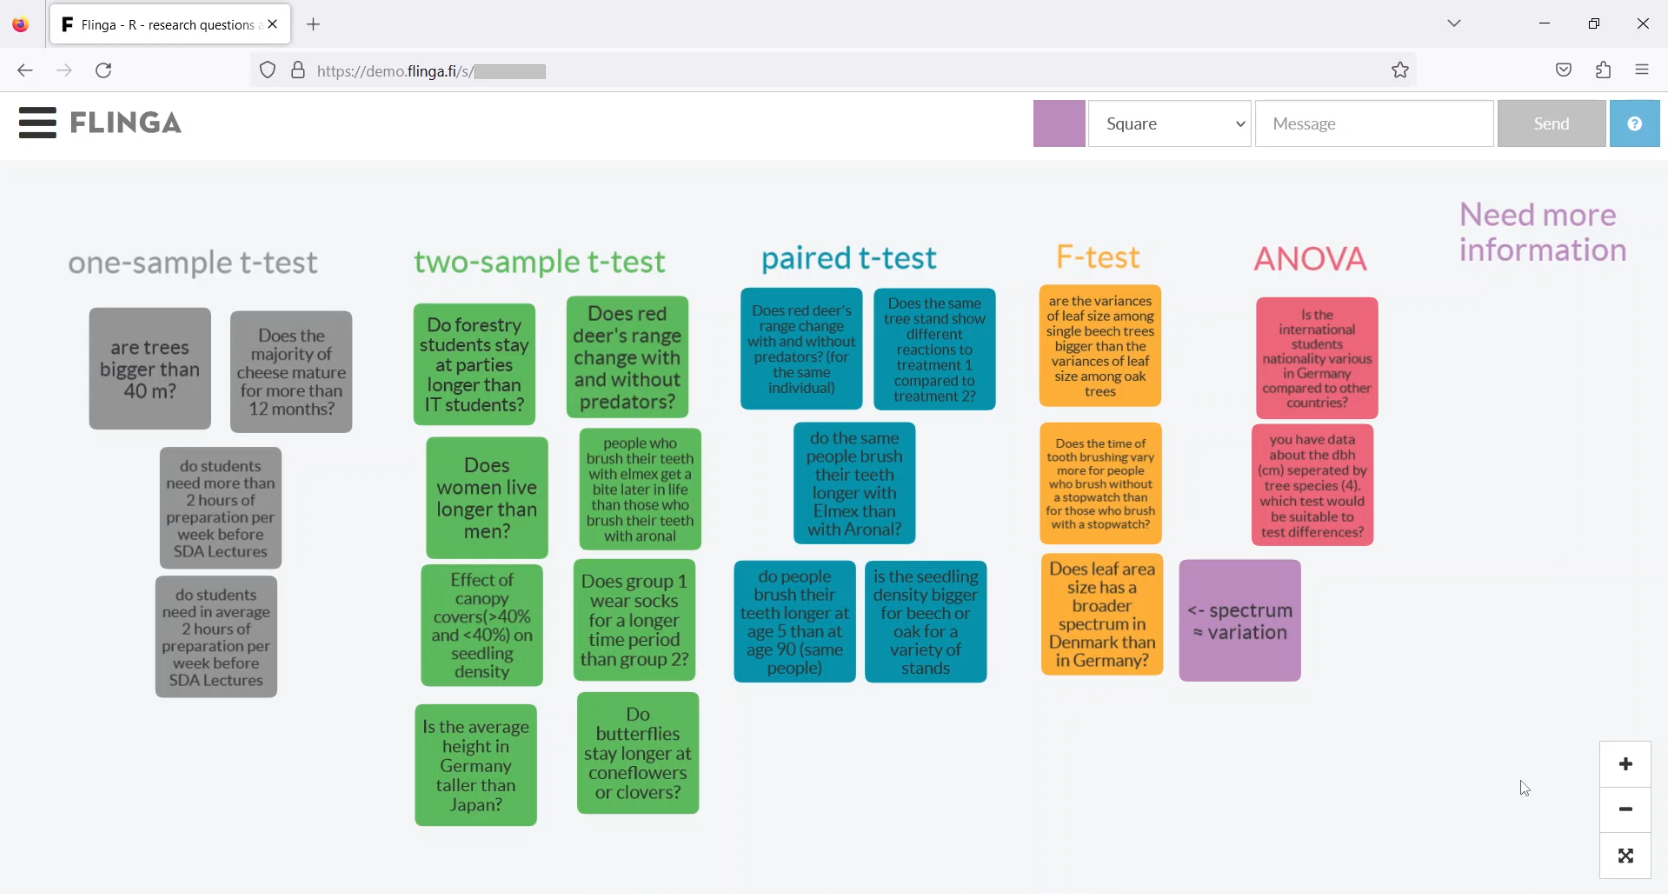
Task: Go back to the previous page
Action: 25,70
